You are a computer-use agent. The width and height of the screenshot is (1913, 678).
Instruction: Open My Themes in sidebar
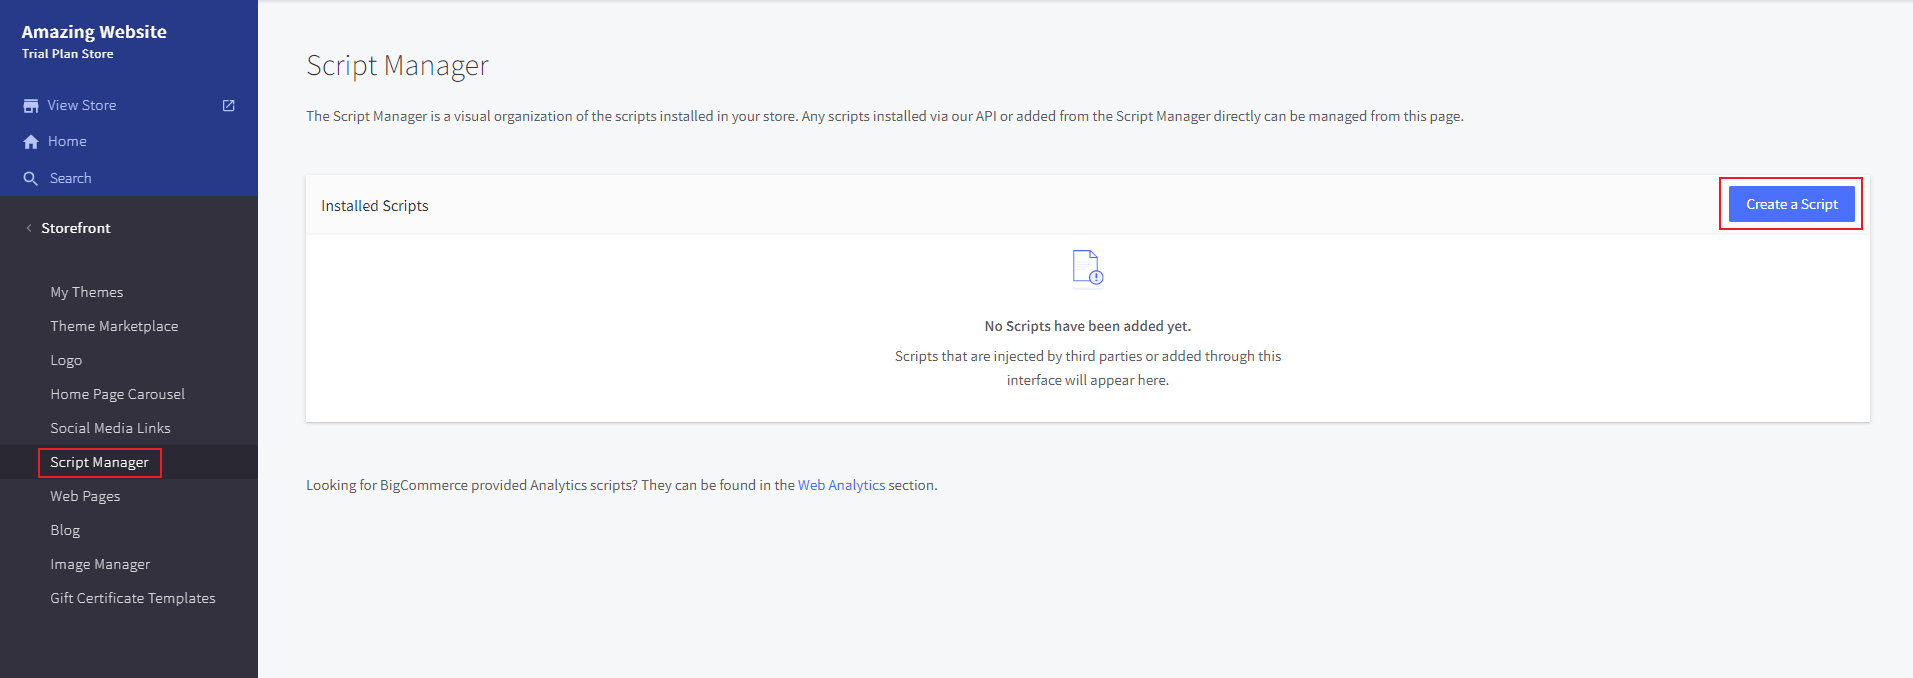pos(87,292)
